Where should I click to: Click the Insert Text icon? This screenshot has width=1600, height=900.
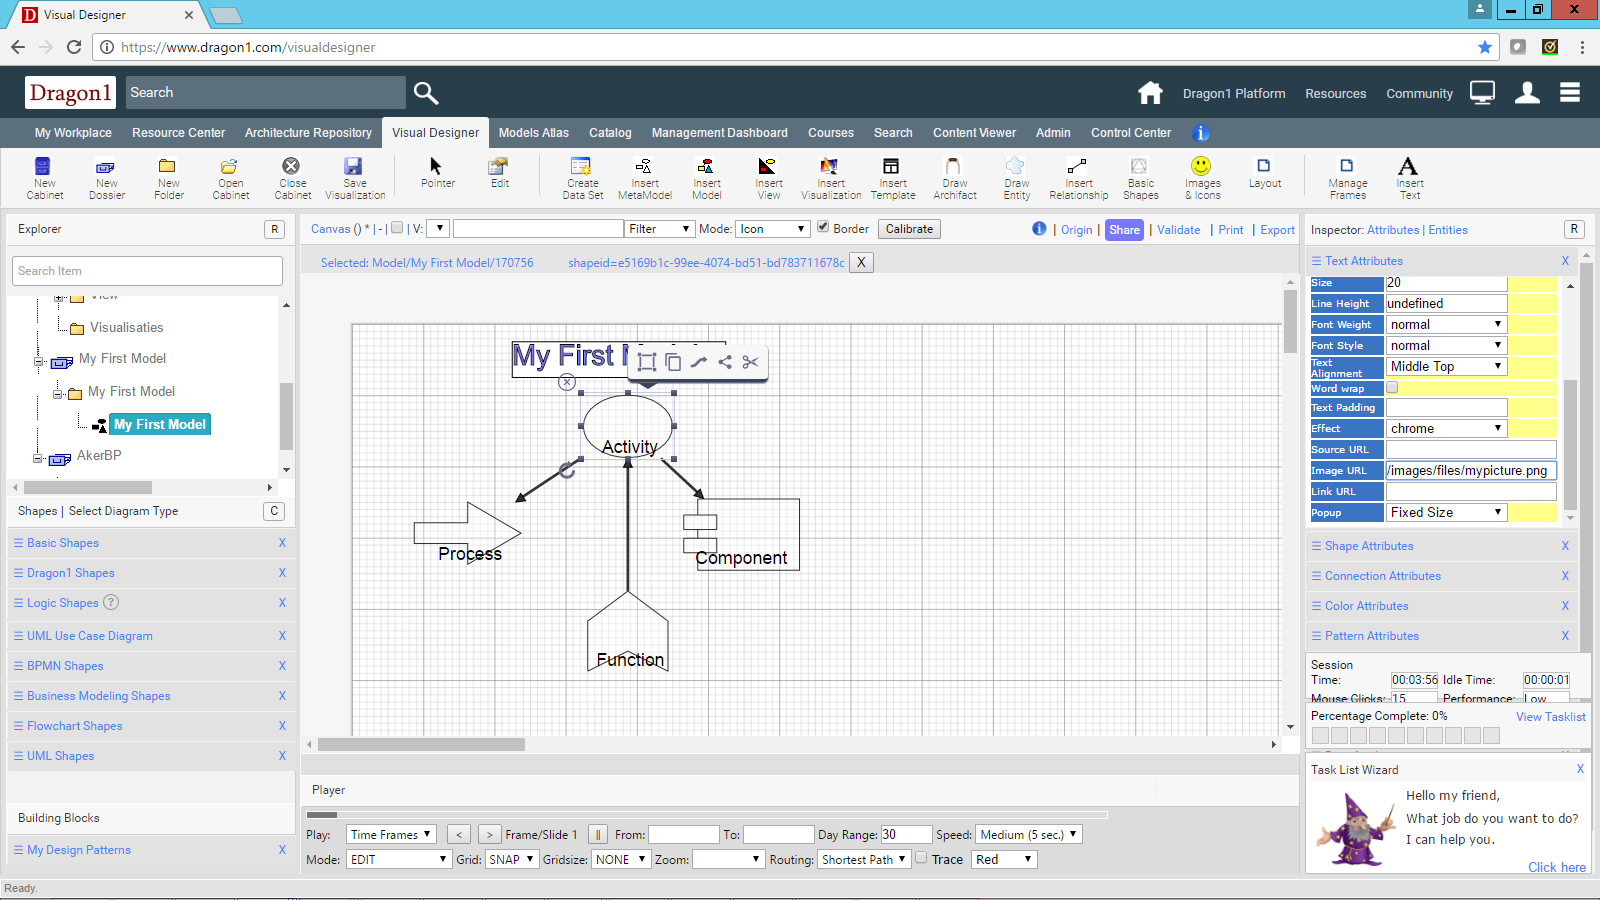tap(1408, 166)
